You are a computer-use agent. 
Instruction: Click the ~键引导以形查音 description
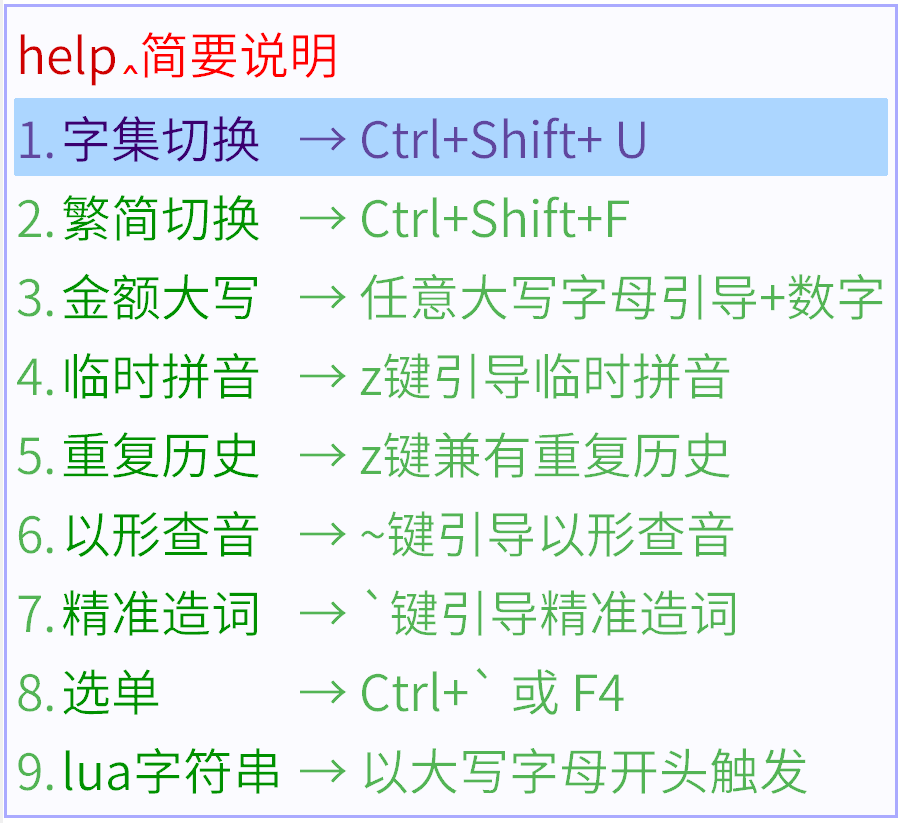tap(547, 535)
